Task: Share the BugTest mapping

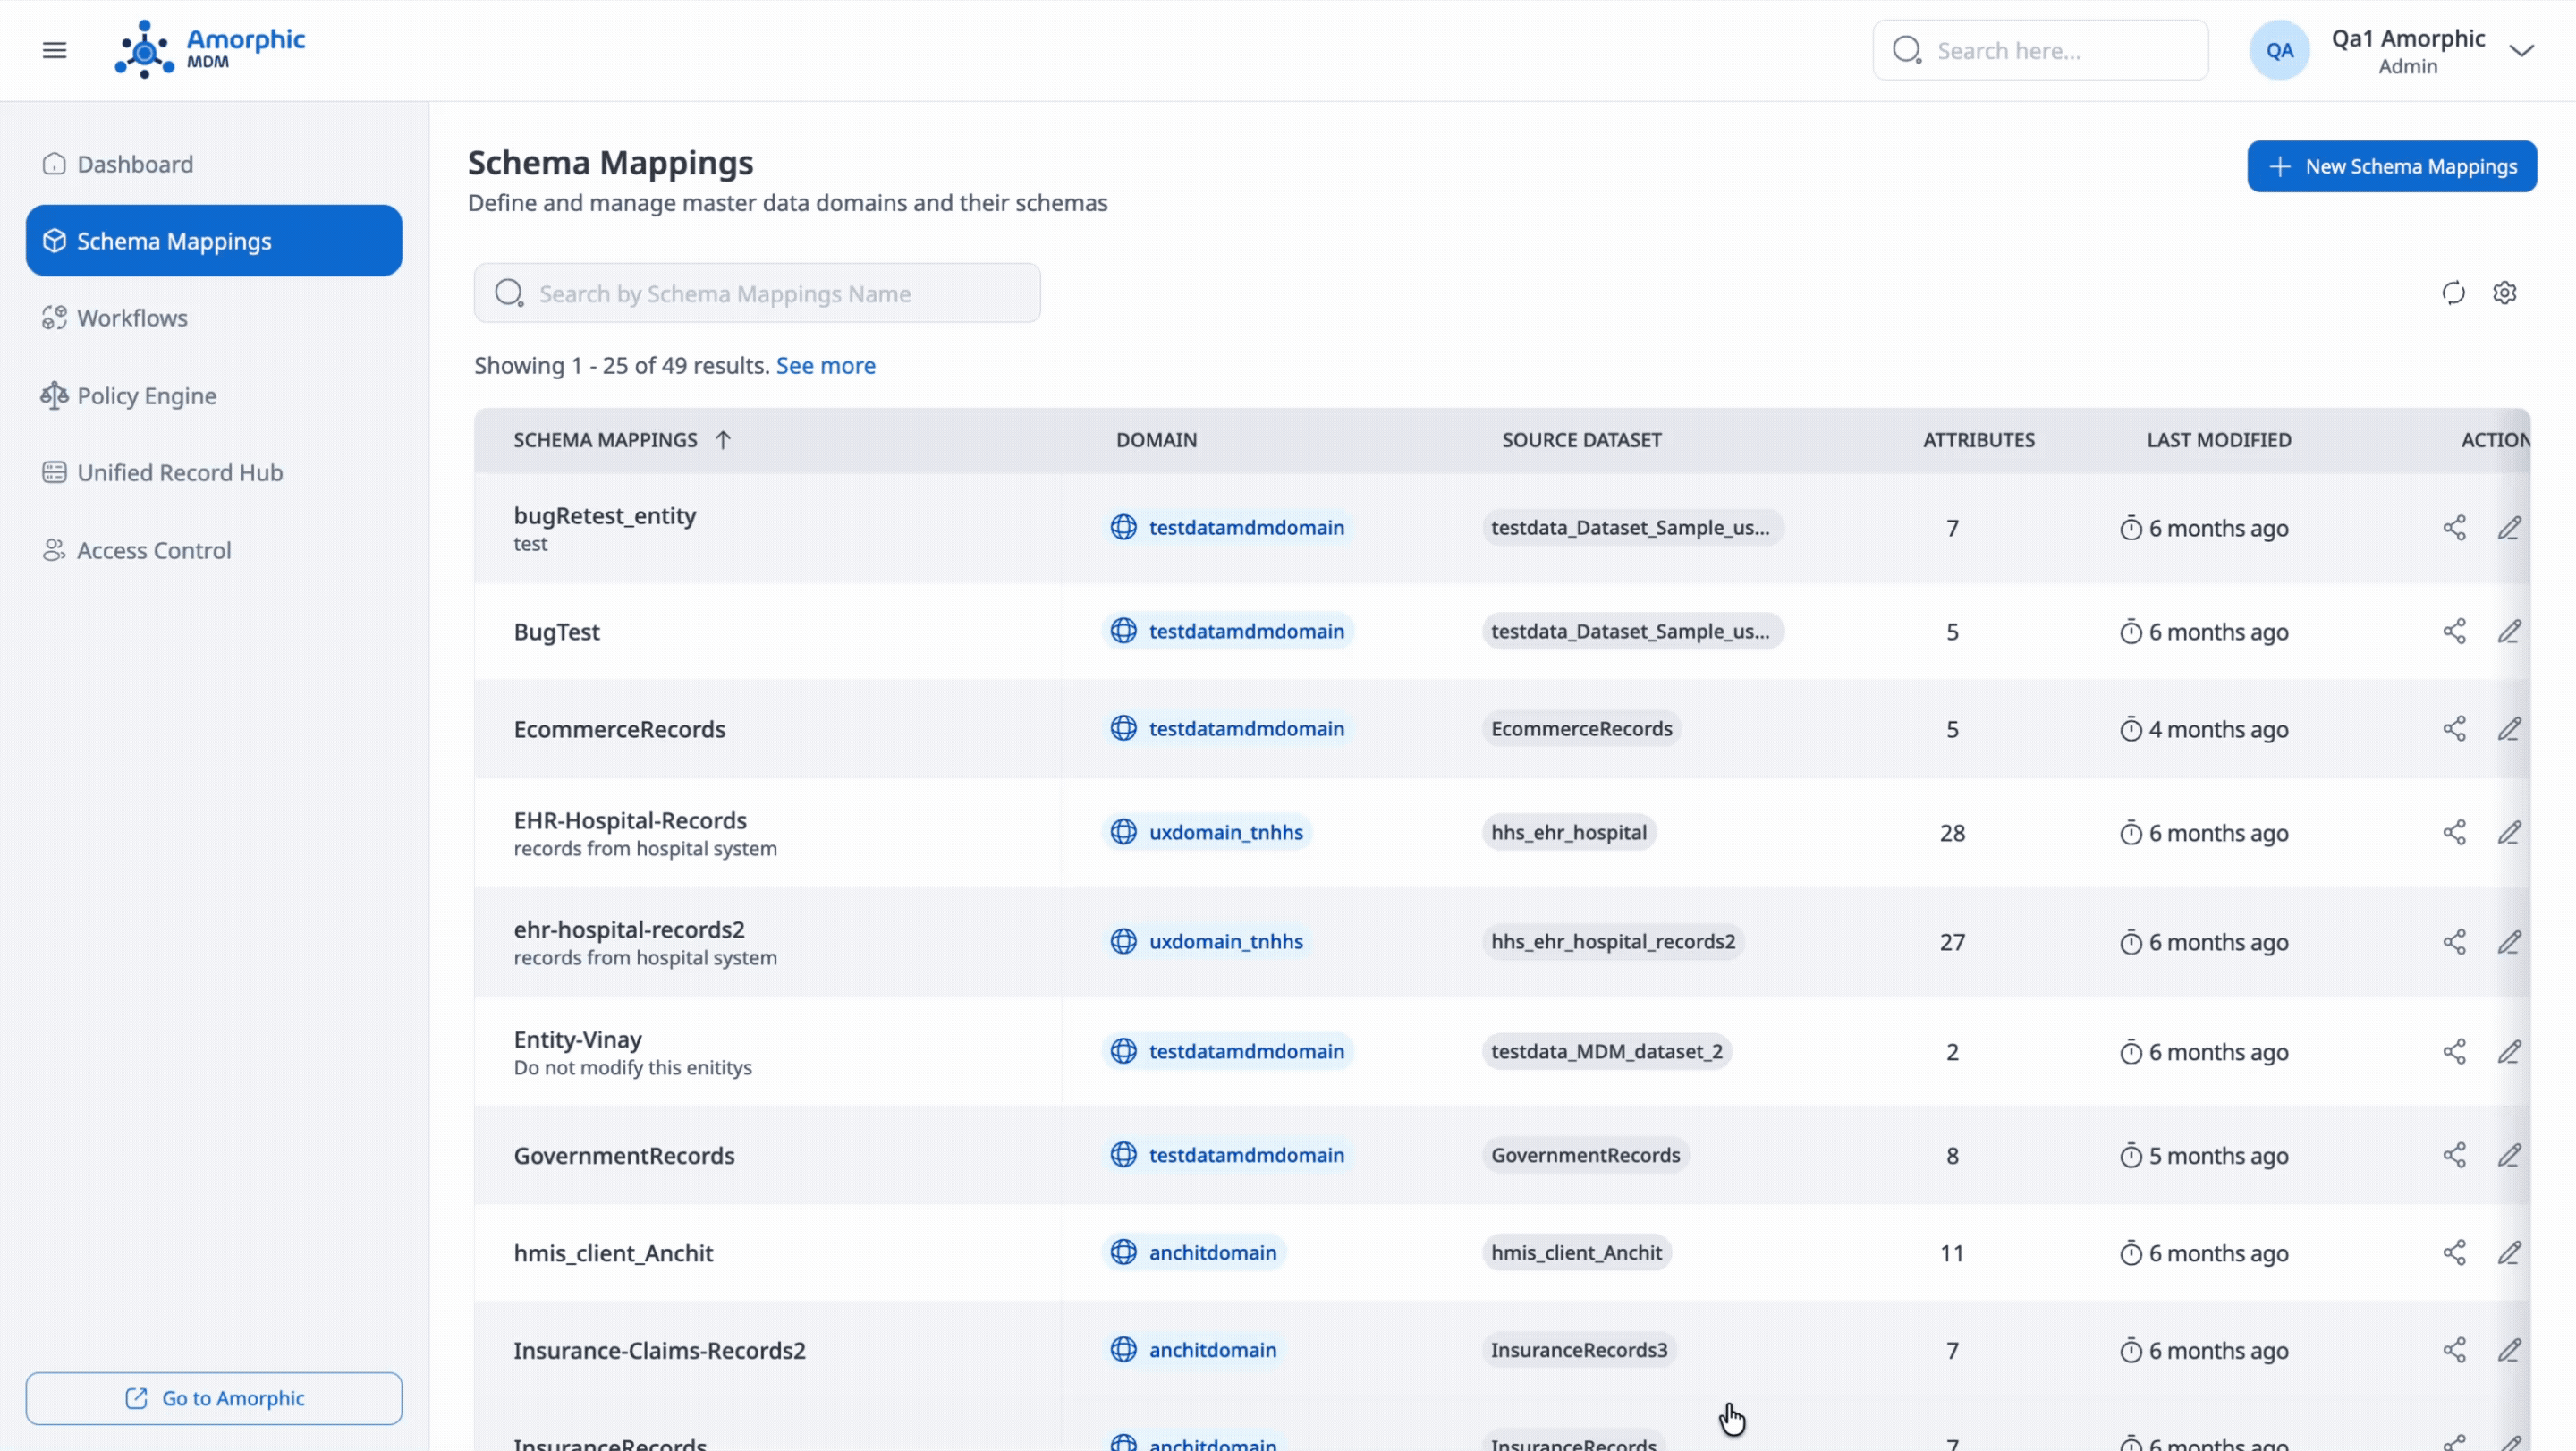Action: [x=2454, y=631]
